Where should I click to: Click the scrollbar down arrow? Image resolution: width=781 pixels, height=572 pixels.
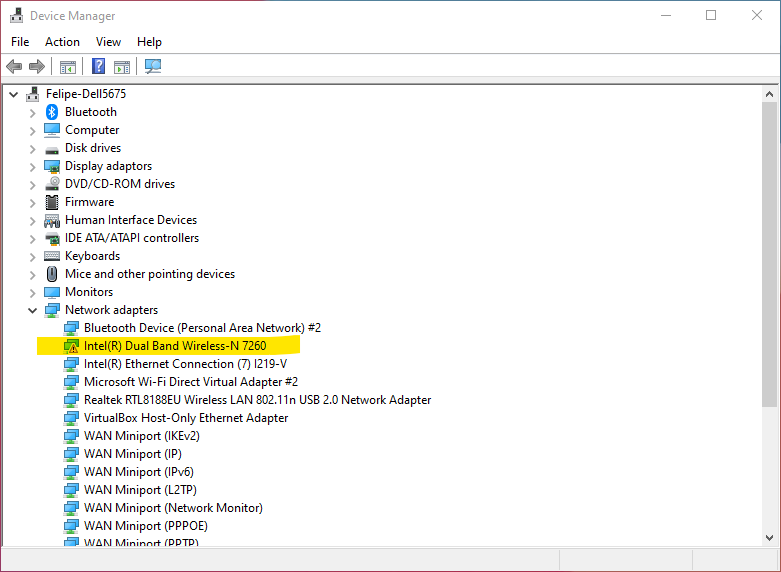pos(770,538)
